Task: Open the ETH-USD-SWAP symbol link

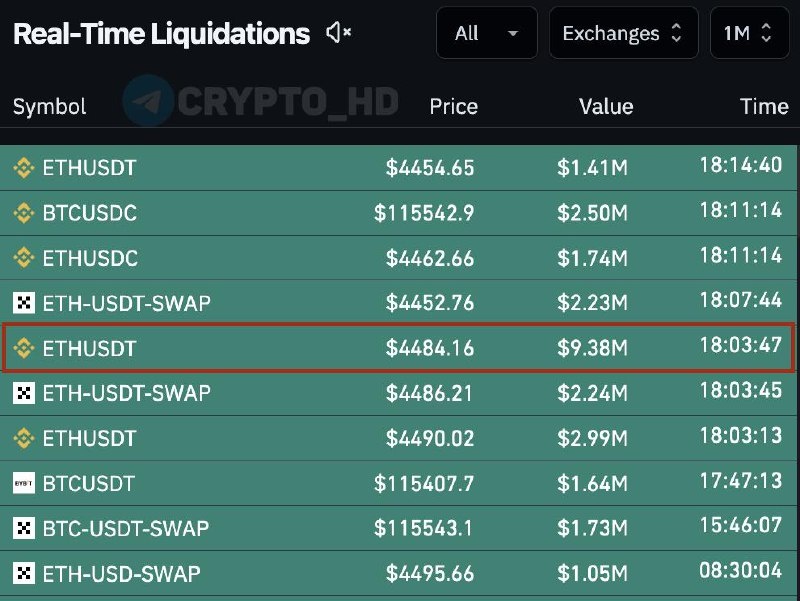Action: pos(121,574)
